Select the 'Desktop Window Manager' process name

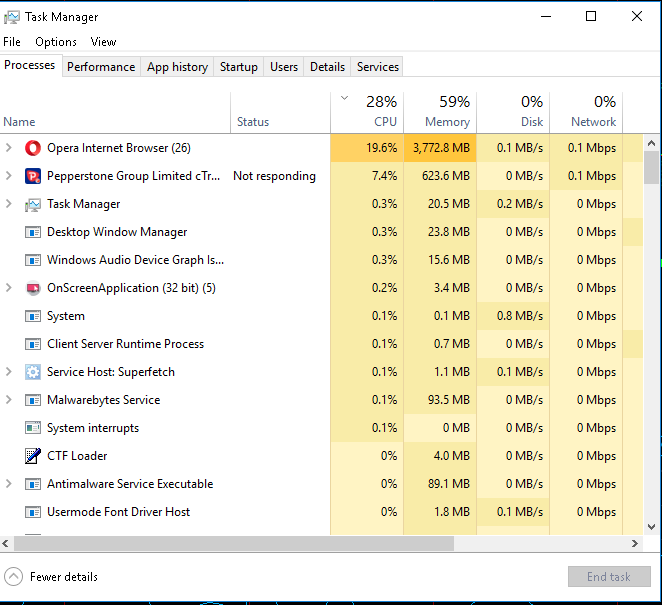pos(117,232)
